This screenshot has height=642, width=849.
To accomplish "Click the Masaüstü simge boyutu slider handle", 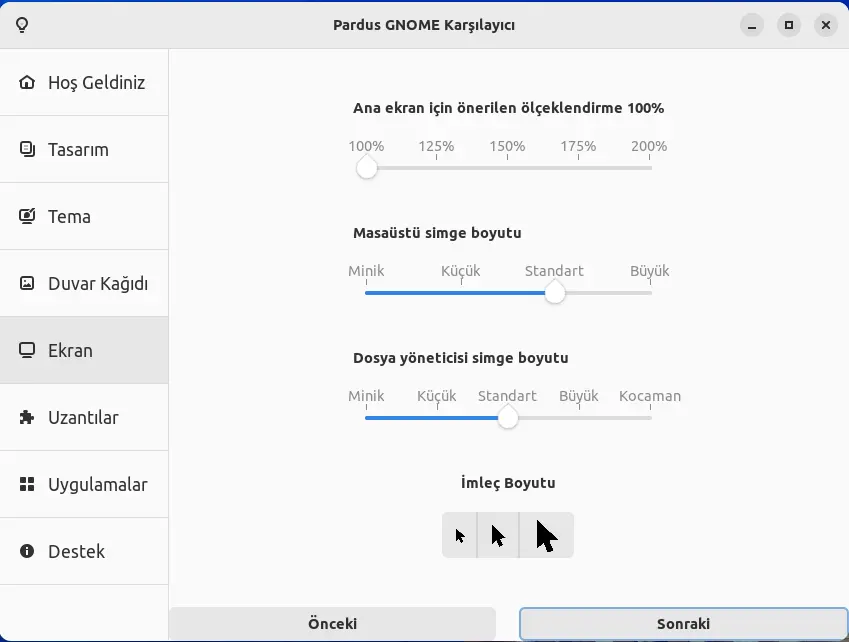I will [x=554, y=293].
